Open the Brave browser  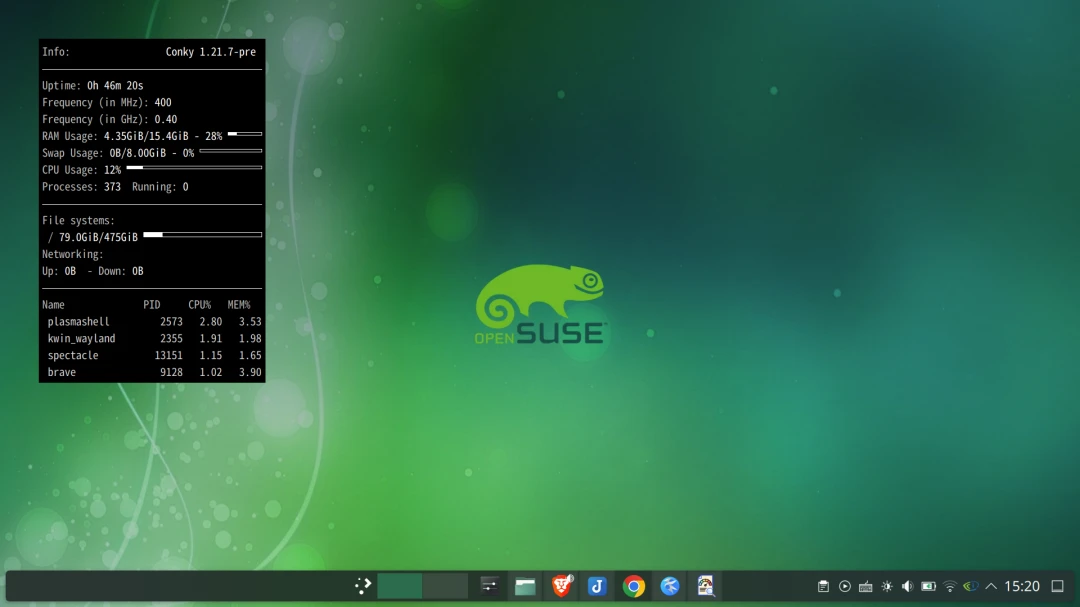[x=562, y=586]
